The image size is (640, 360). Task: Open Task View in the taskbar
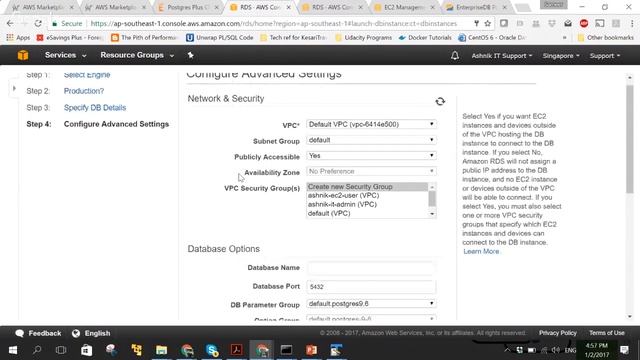tap(61, 350)
